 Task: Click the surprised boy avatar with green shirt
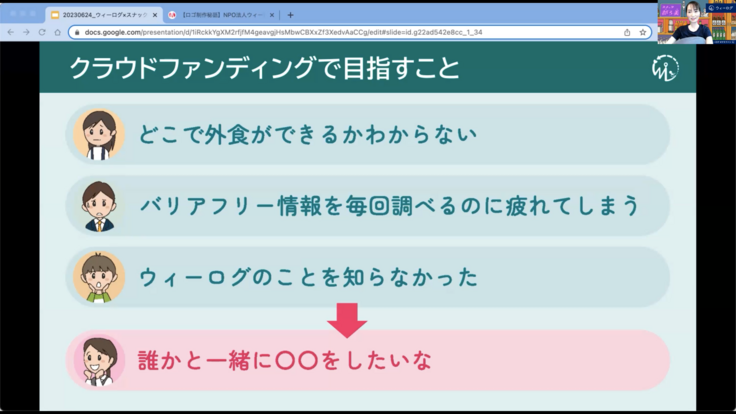[x=99, y=277]
